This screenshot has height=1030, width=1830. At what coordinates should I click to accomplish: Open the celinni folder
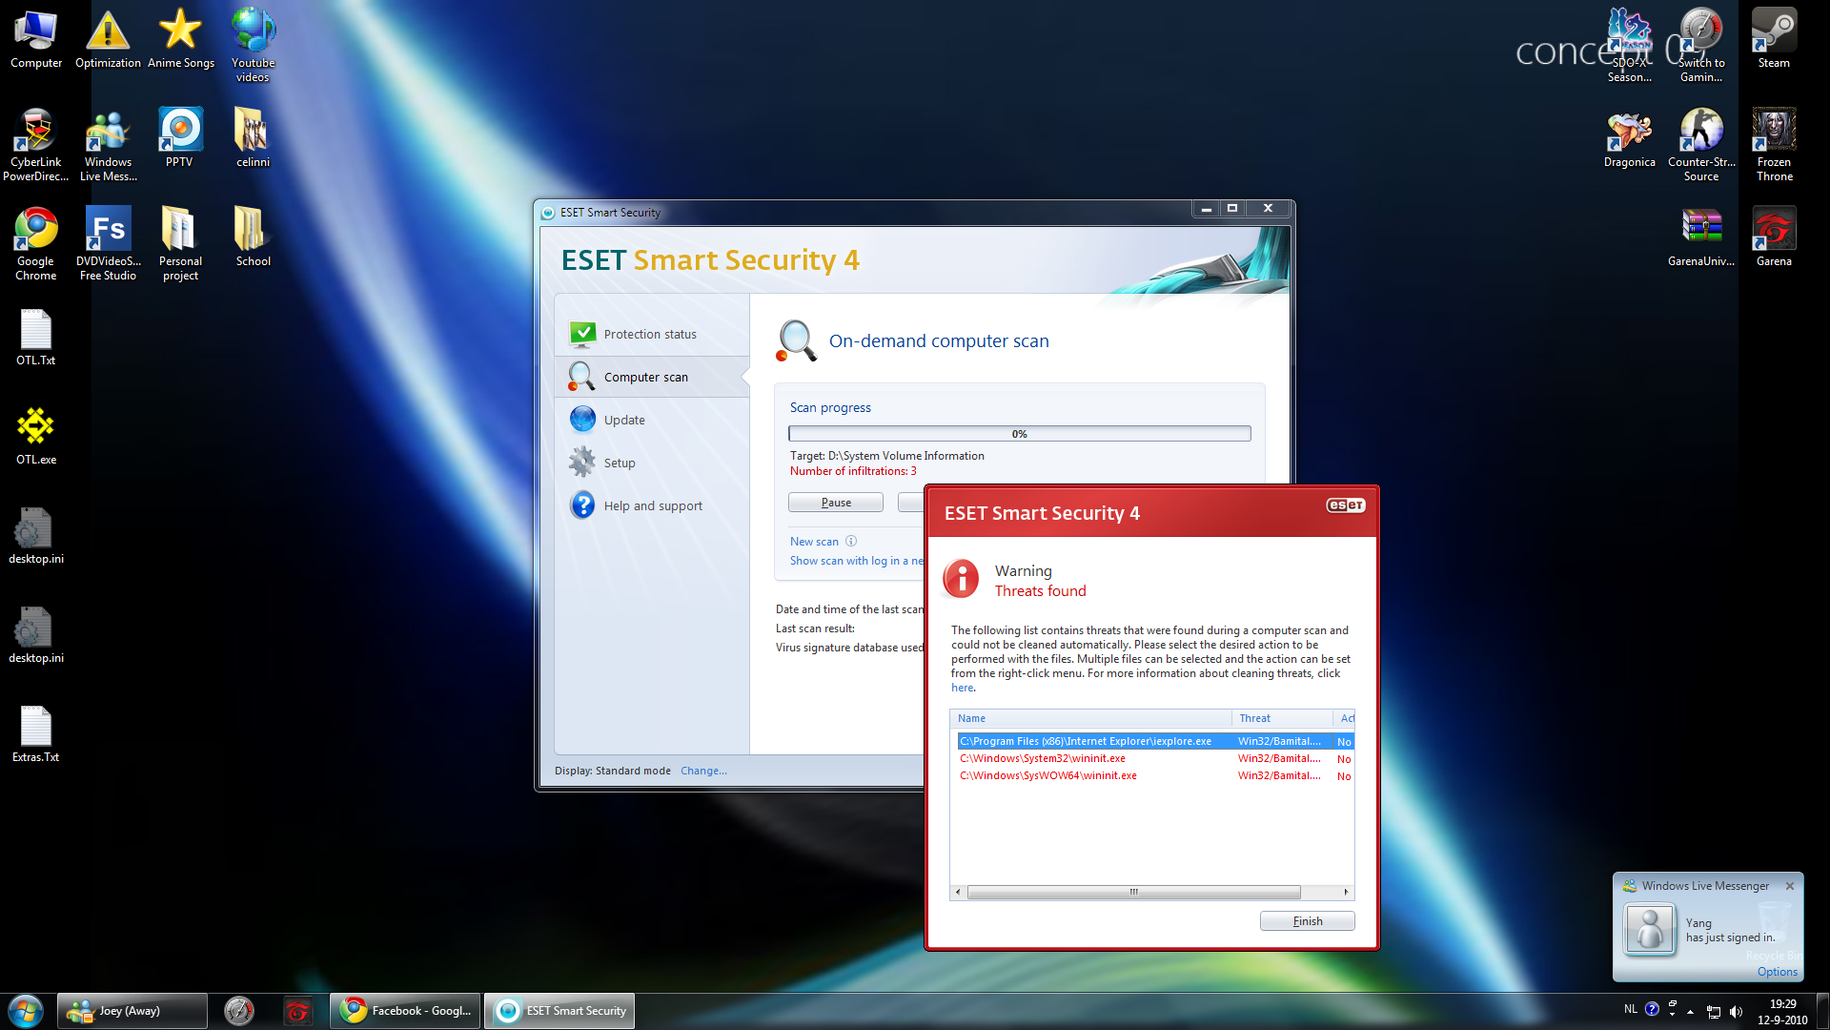pos(252,138)
